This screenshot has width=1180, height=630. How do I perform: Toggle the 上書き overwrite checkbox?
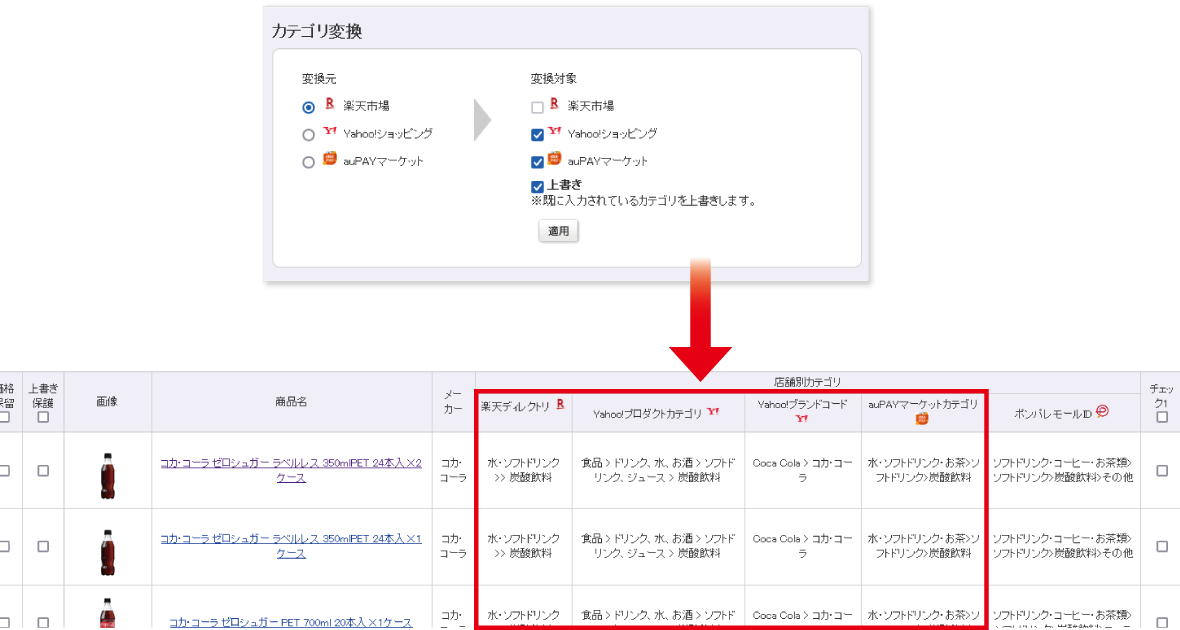537,187
